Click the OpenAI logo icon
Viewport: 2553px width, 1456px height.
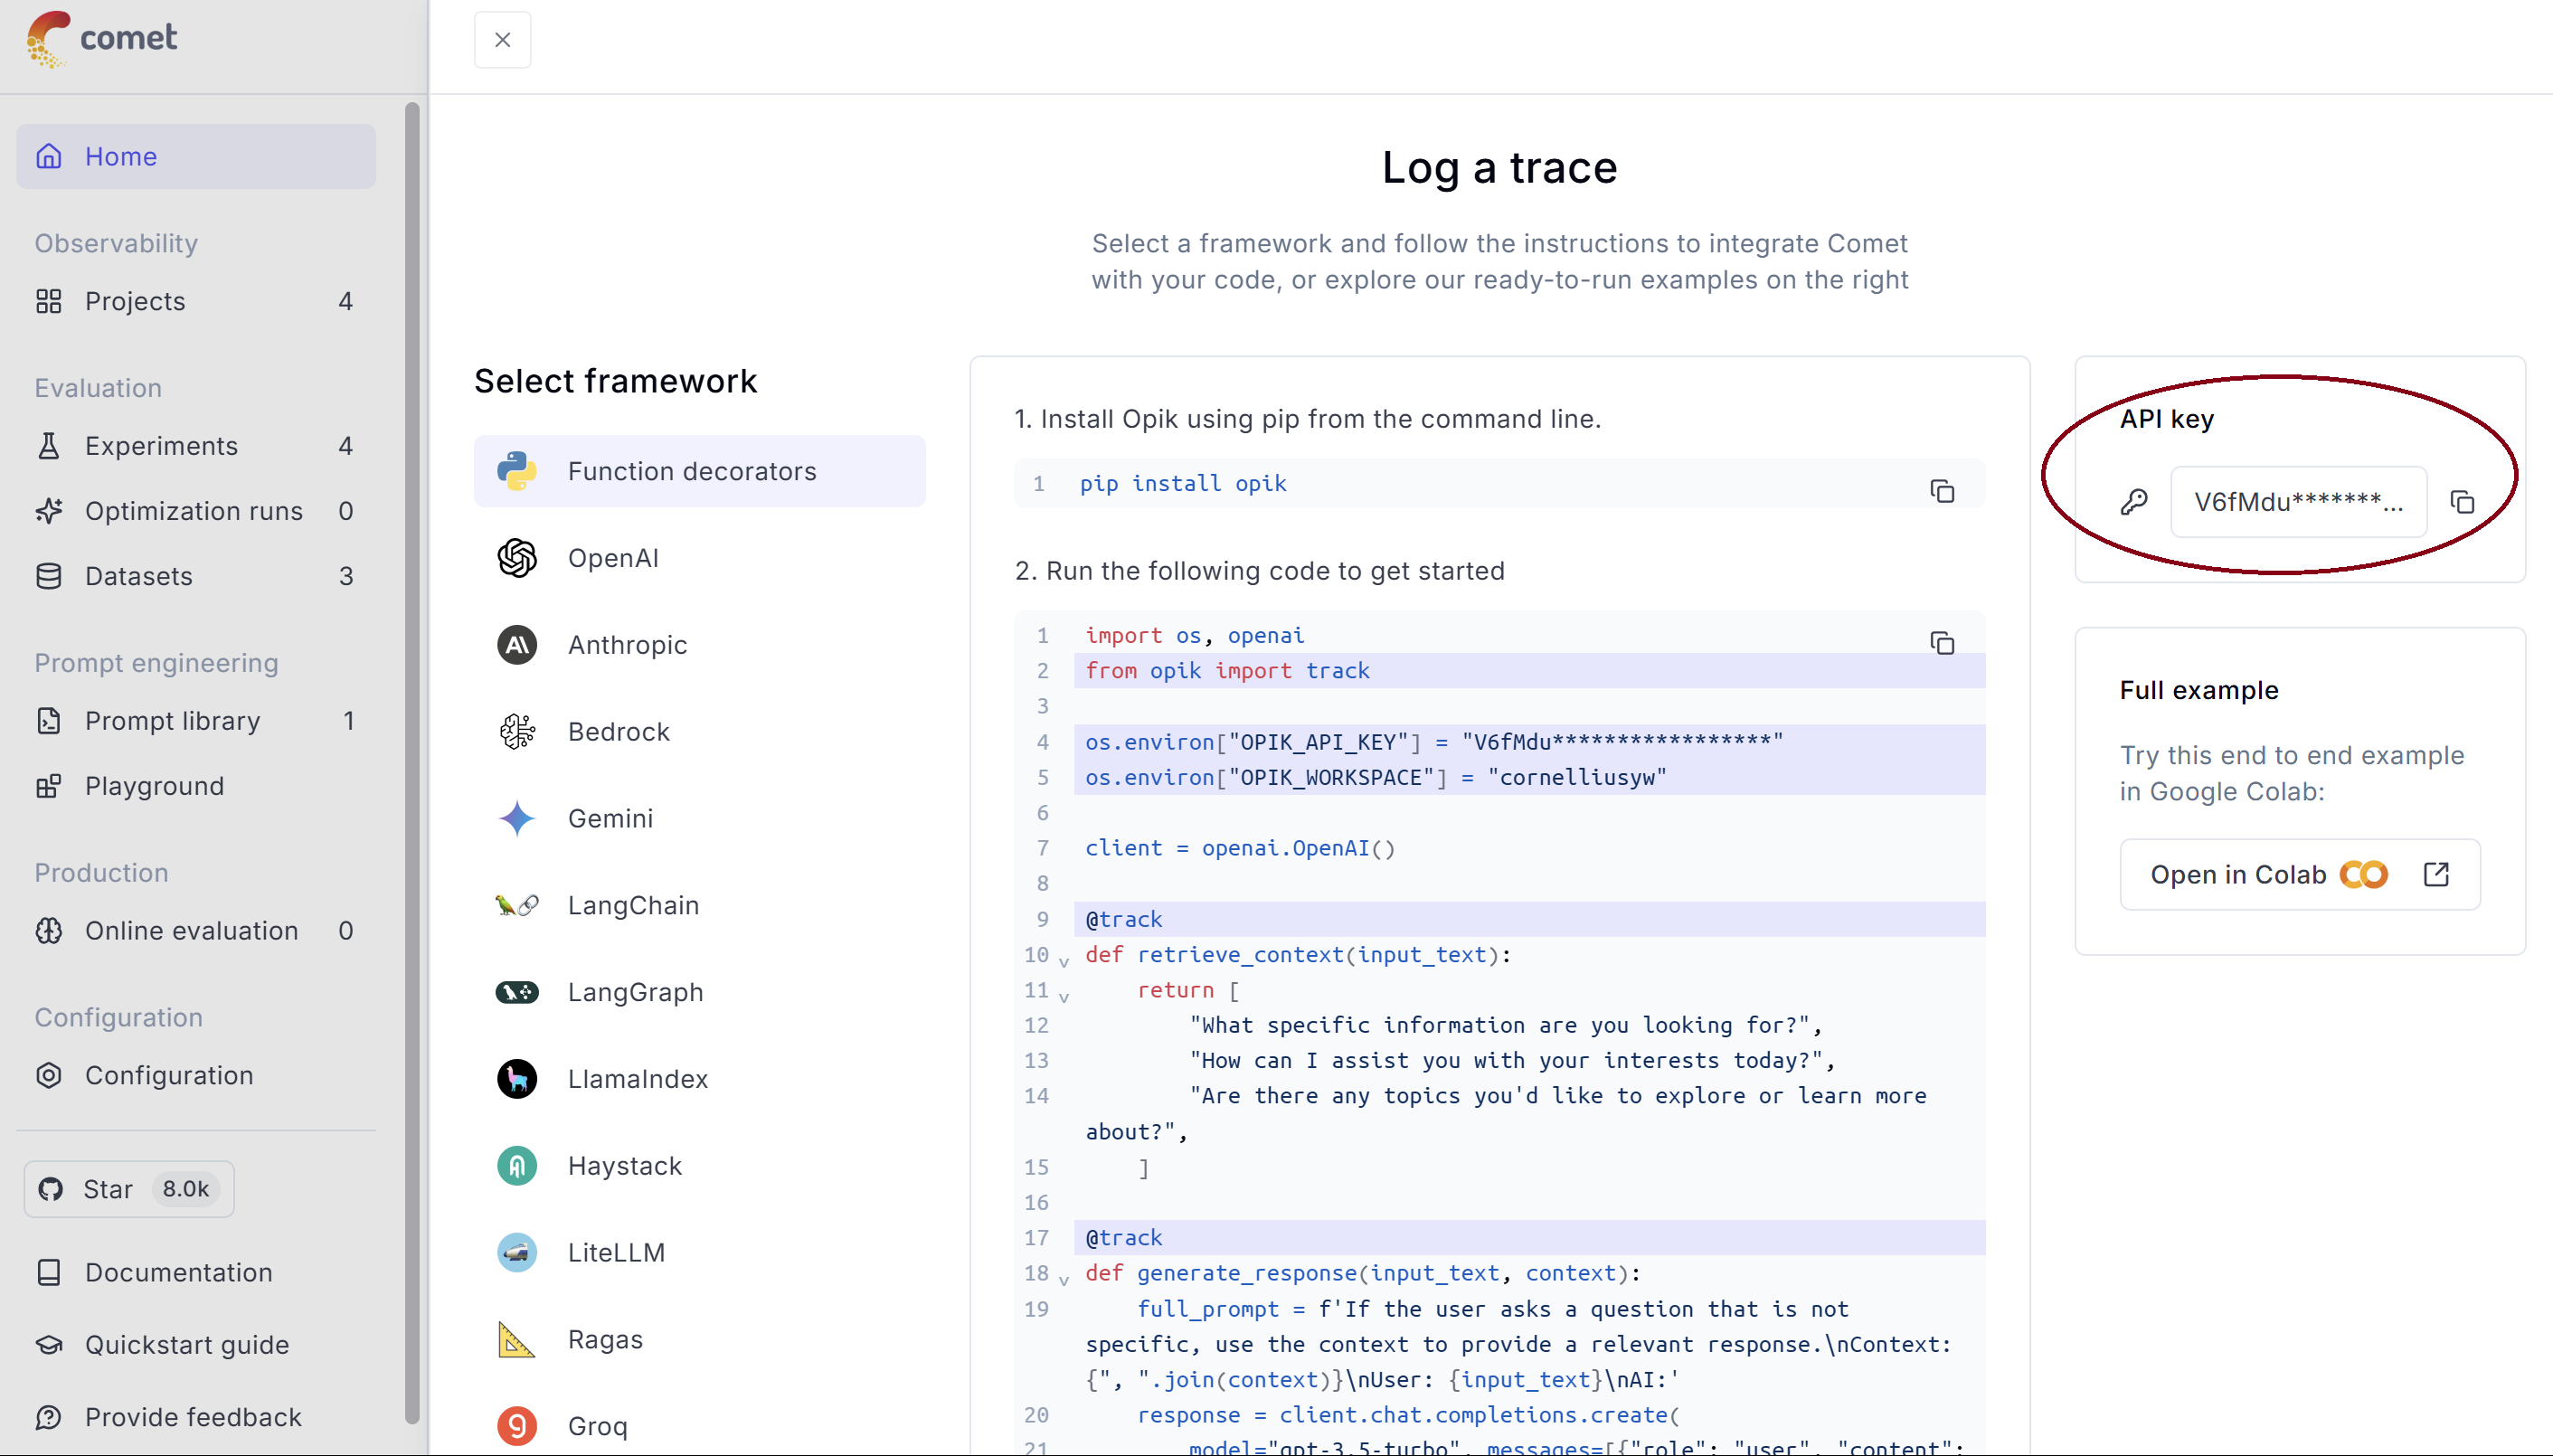pos(517,558)
